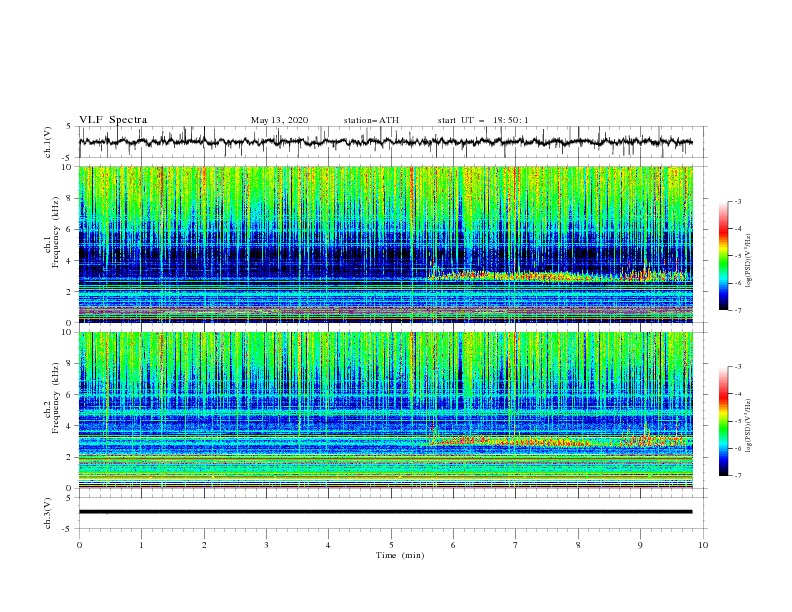Click the ch.2 color bar 'log(PSD)(V²/Hz)' label
Image resolution: width=792 pixels, height=612 pixels.
748,425
